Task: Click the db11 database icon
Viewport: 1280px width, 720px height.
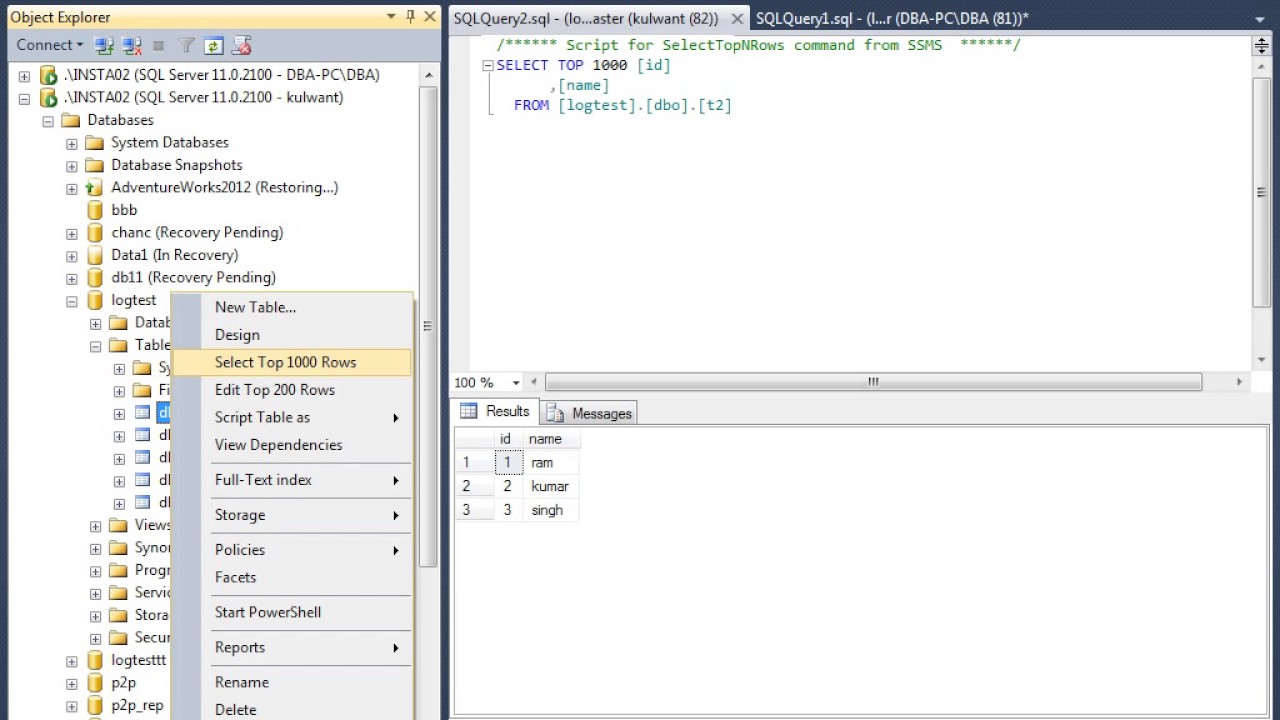Action: [x=95, y=277]
